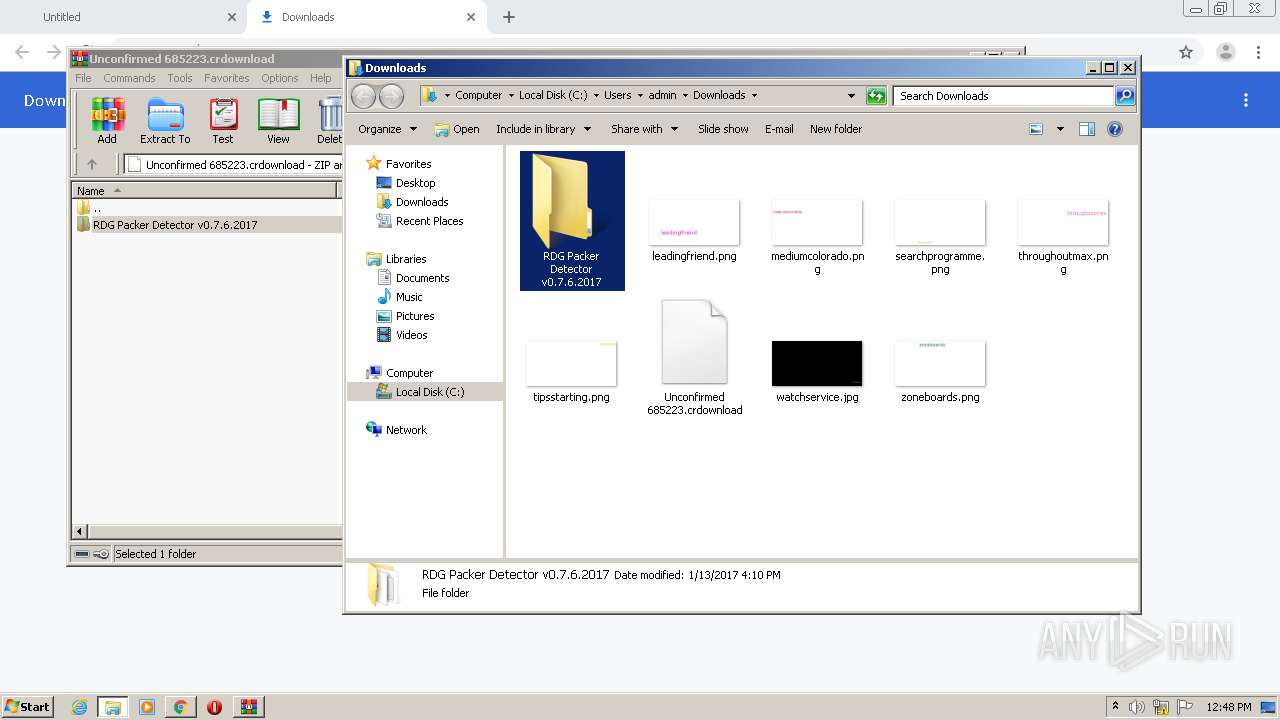Expand Downloads breadcrumb arrow in address bar

pos(754,96)
